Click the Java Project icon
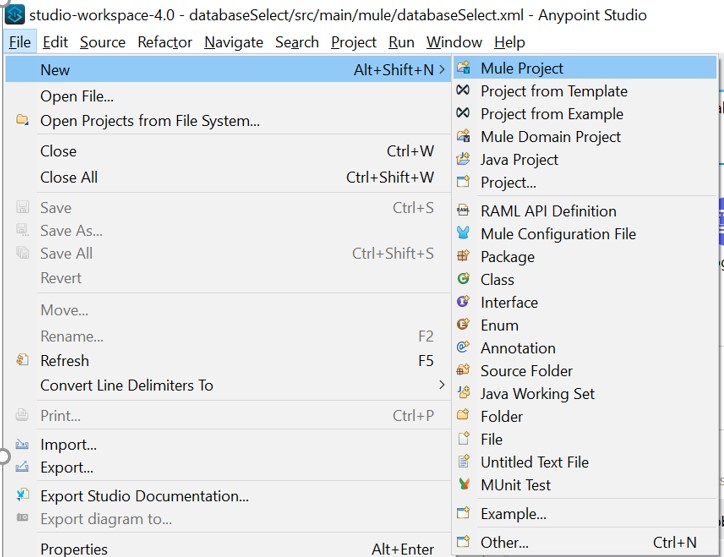The image size is (724, 557). point(463,160)
